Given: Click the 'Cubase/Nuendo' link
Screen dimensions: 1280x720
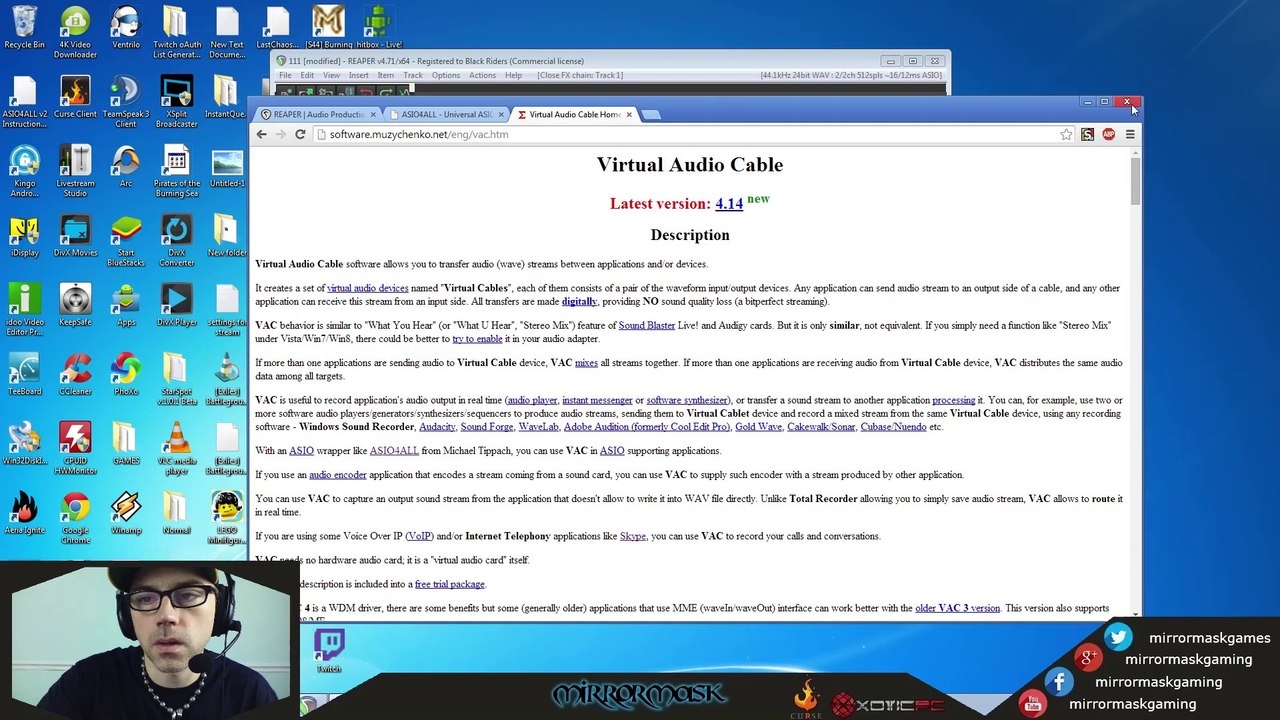Looking at the screenshot, I should coord(893,427).
